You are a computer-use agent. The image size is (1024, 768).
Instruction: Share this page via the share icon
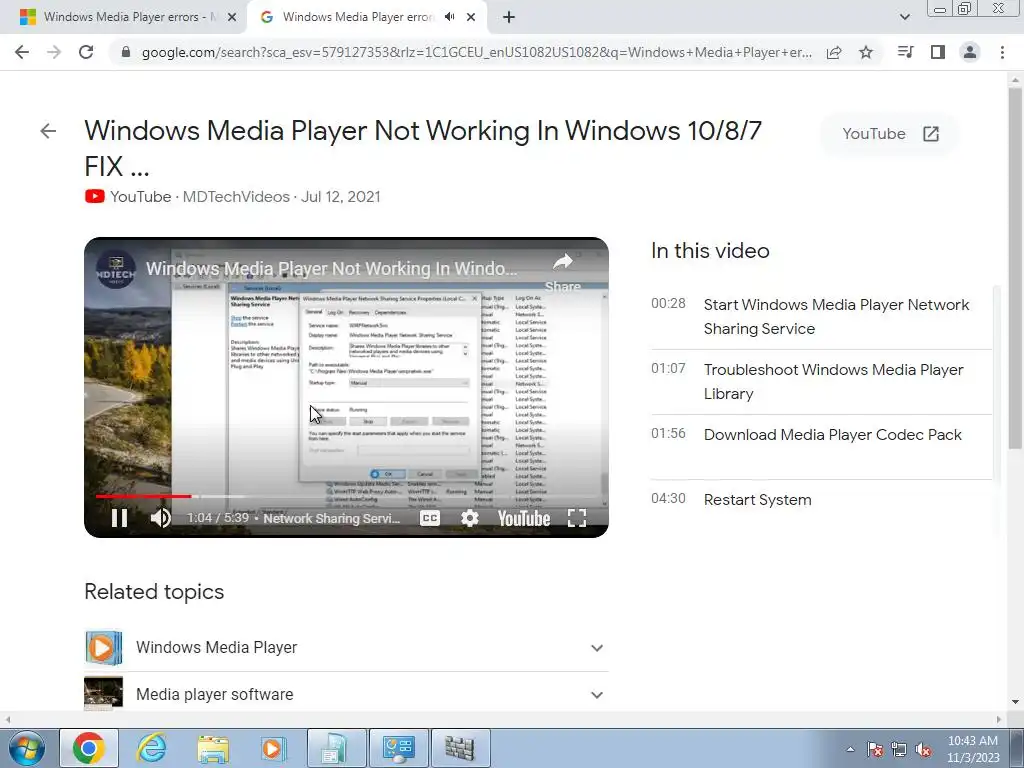834,52
